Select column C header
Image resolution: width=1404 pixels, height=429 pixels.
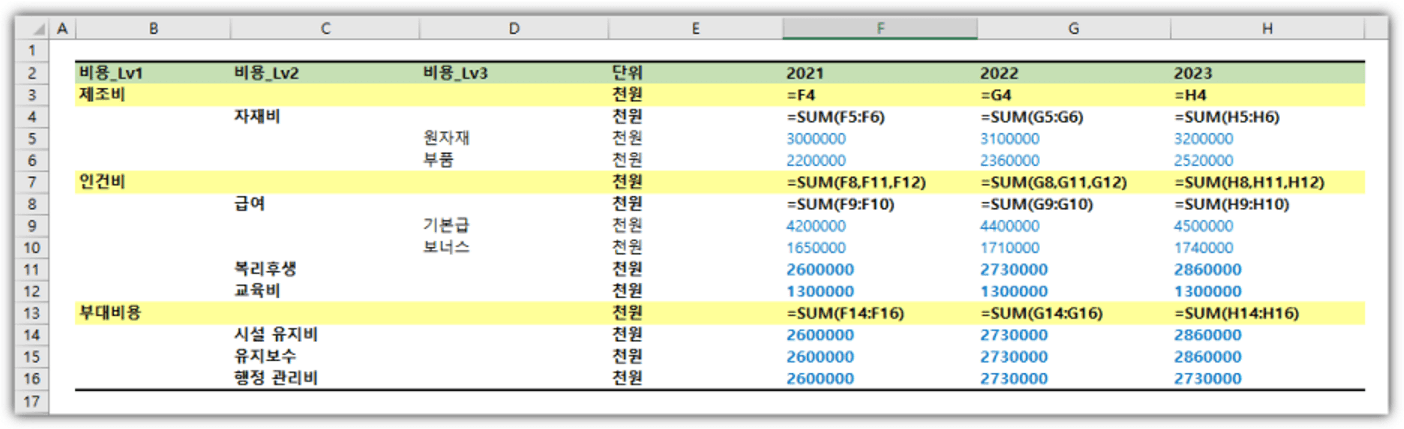point(326,29)
